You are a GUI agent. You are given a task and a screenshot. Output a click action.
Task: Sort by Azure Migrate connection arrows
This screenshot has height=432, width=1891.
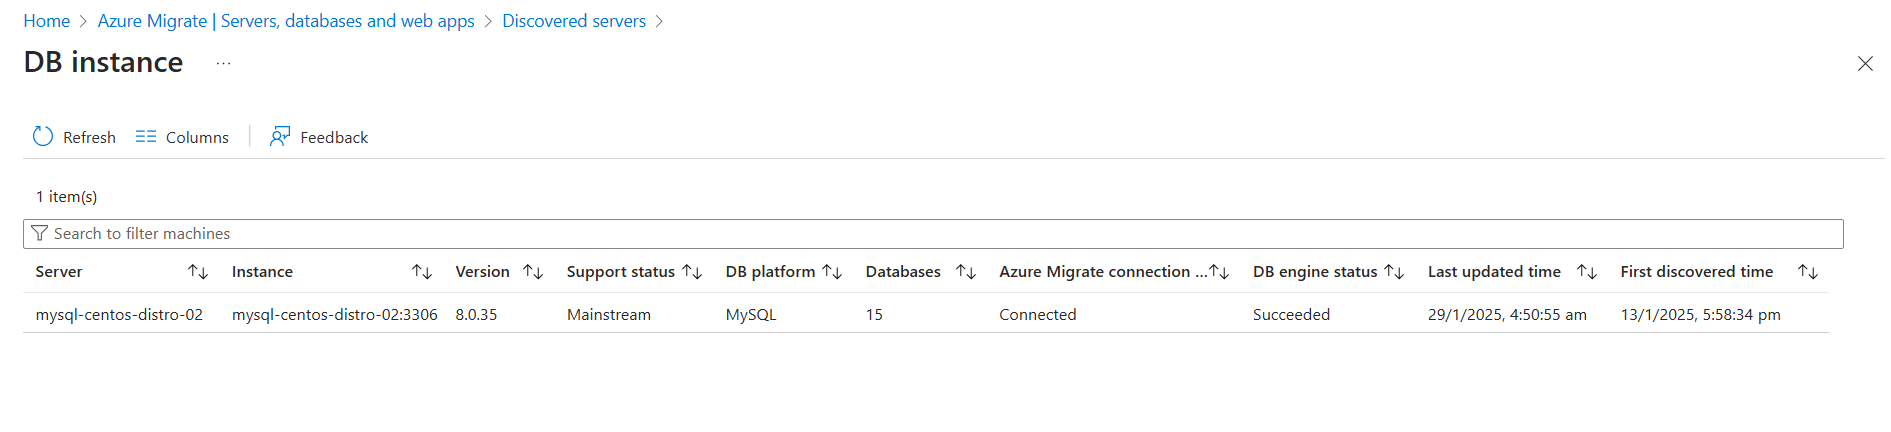[x=1219, y=272]
